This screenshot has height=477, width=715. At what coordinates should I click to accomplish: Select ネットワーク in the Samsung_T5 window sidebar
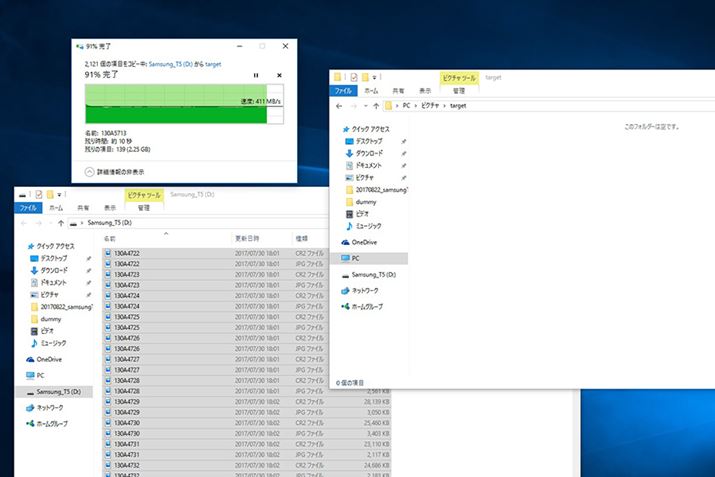[x=50, y=408]
